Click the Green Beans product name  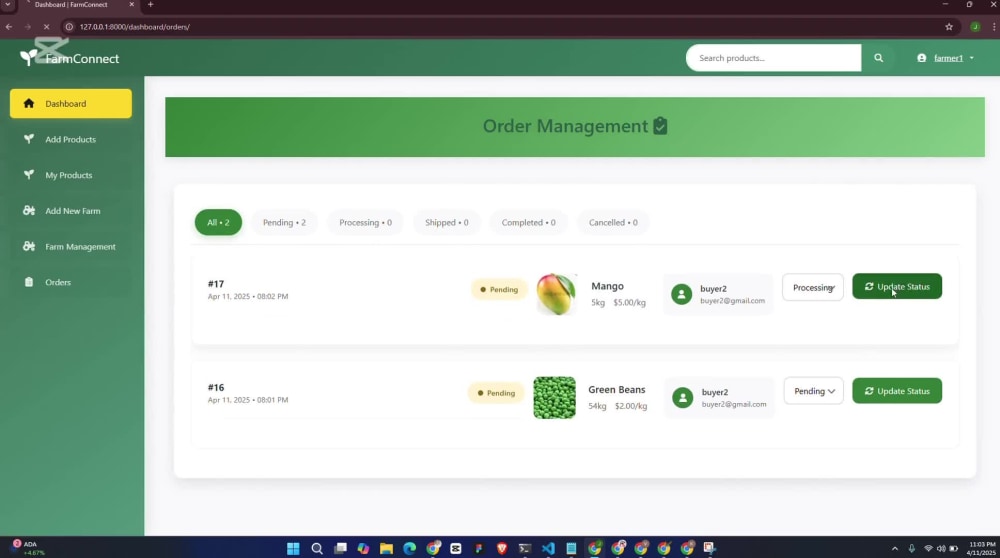click(x=616, y=389)
